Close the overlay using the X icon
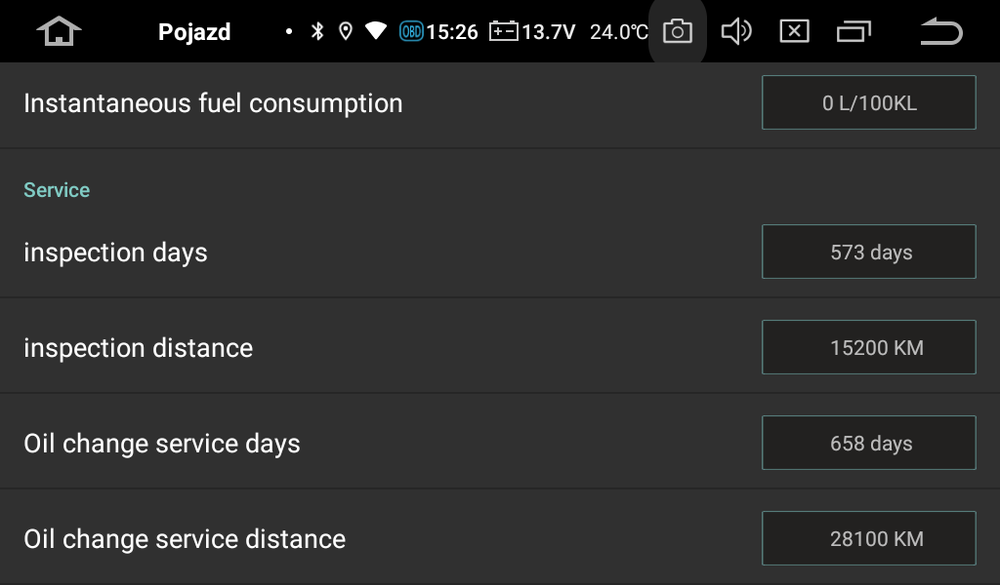The image size is (1000, 585). [x=794, y=31]
